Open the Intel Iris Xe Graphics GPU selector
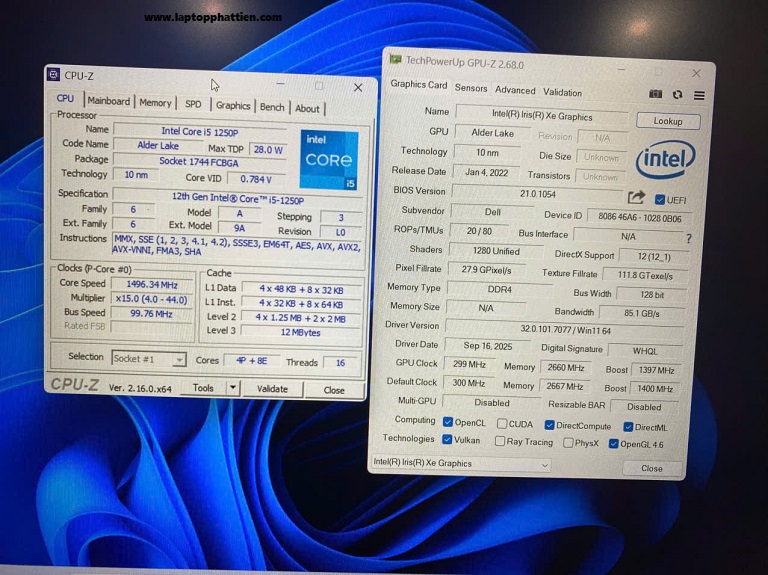The width and height of the screenshot is (768, 575). click(460, 464)
